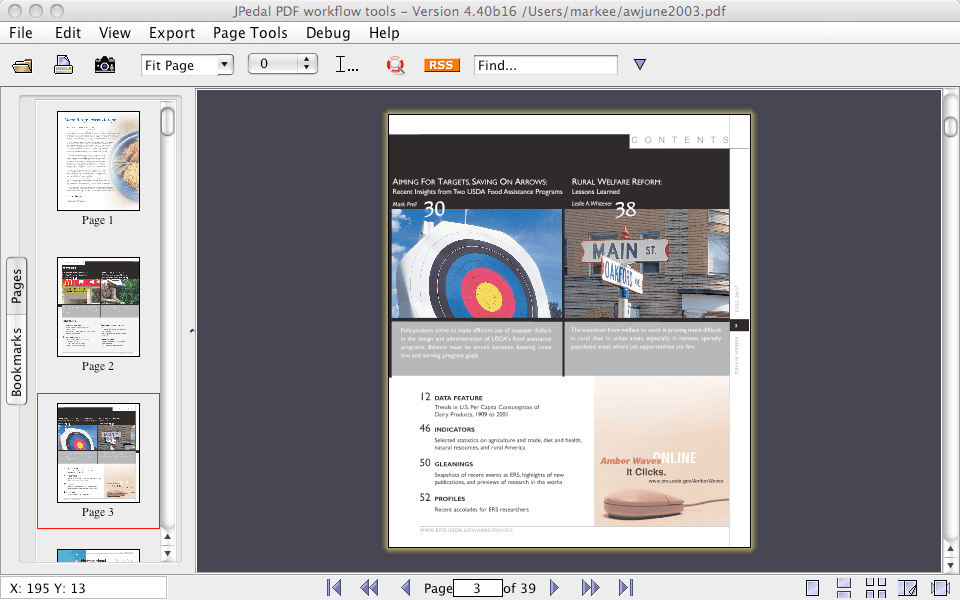Click the print document icon

point(63,65)
